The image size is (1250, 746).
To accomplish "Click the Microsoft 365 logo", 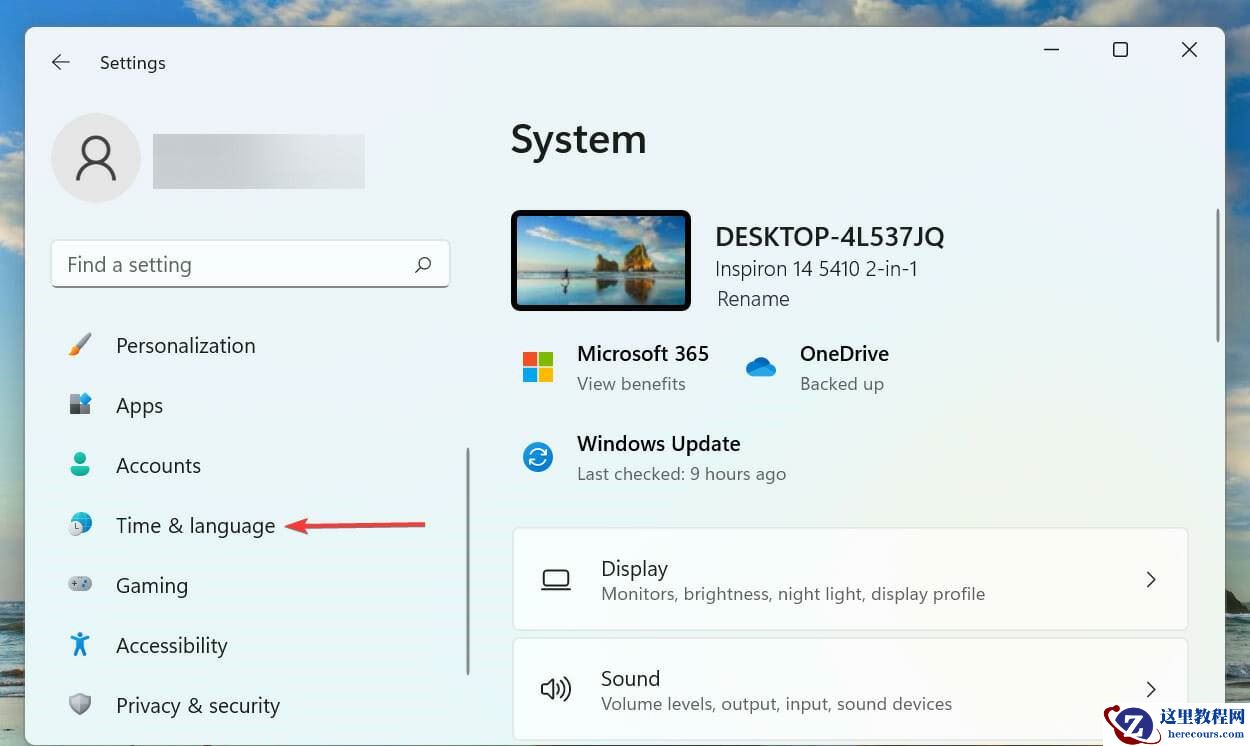I will (538, 367).
